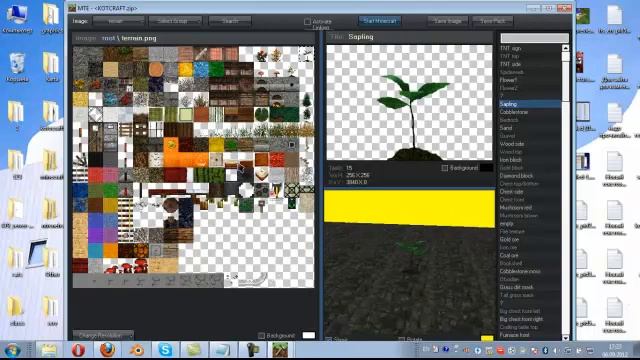Select Furnace front in tile list
This screenshot has height=360, width=640.
(x=530, y=335)
